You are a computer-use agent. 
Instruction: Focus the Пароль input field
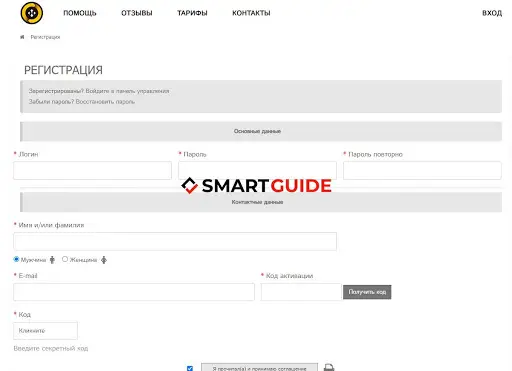(x=257, y=171)
